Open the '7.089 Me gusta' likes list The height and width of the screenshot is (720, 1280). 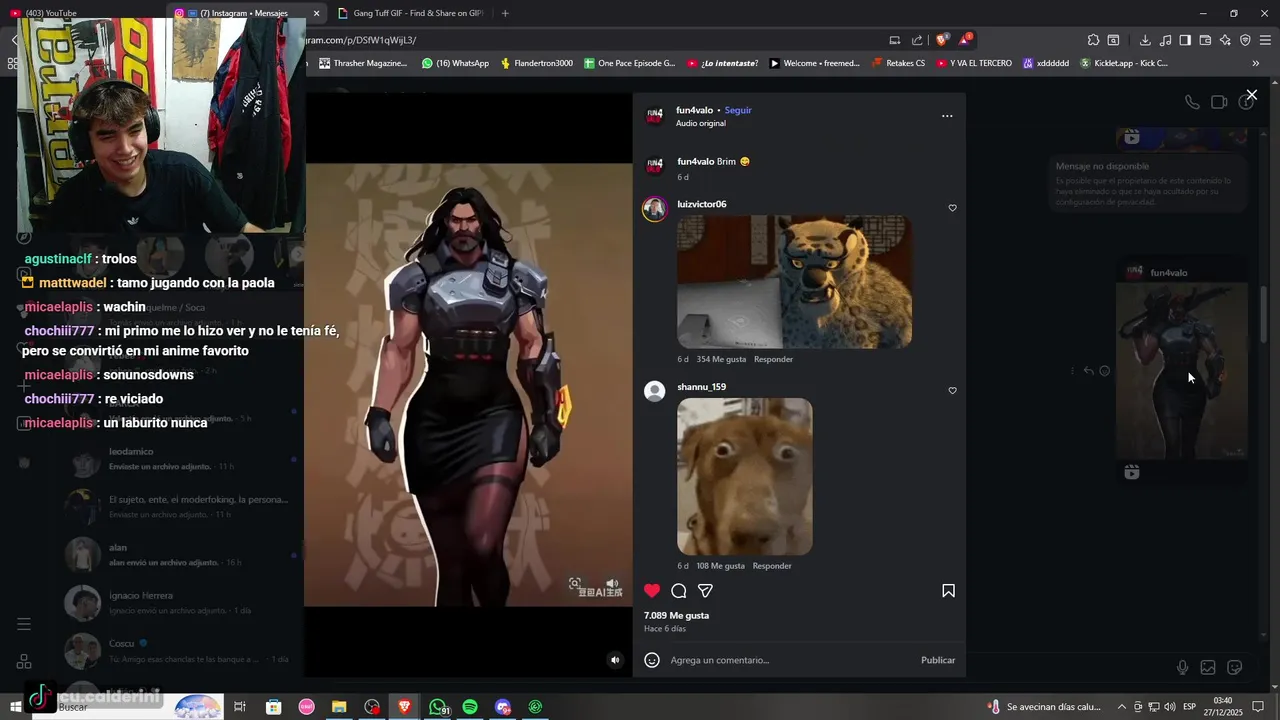(x=676, y=616)
